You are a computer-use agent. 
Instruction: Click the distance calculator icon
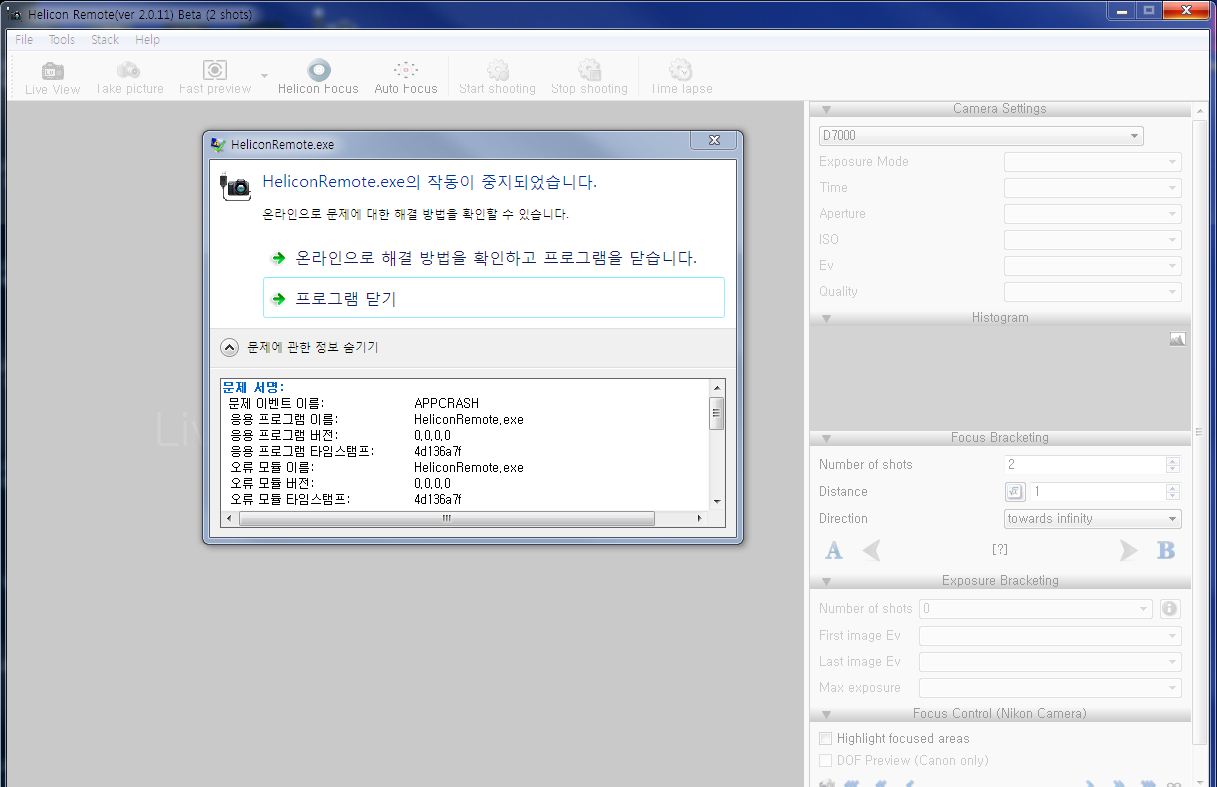(x=1014, y=491)
